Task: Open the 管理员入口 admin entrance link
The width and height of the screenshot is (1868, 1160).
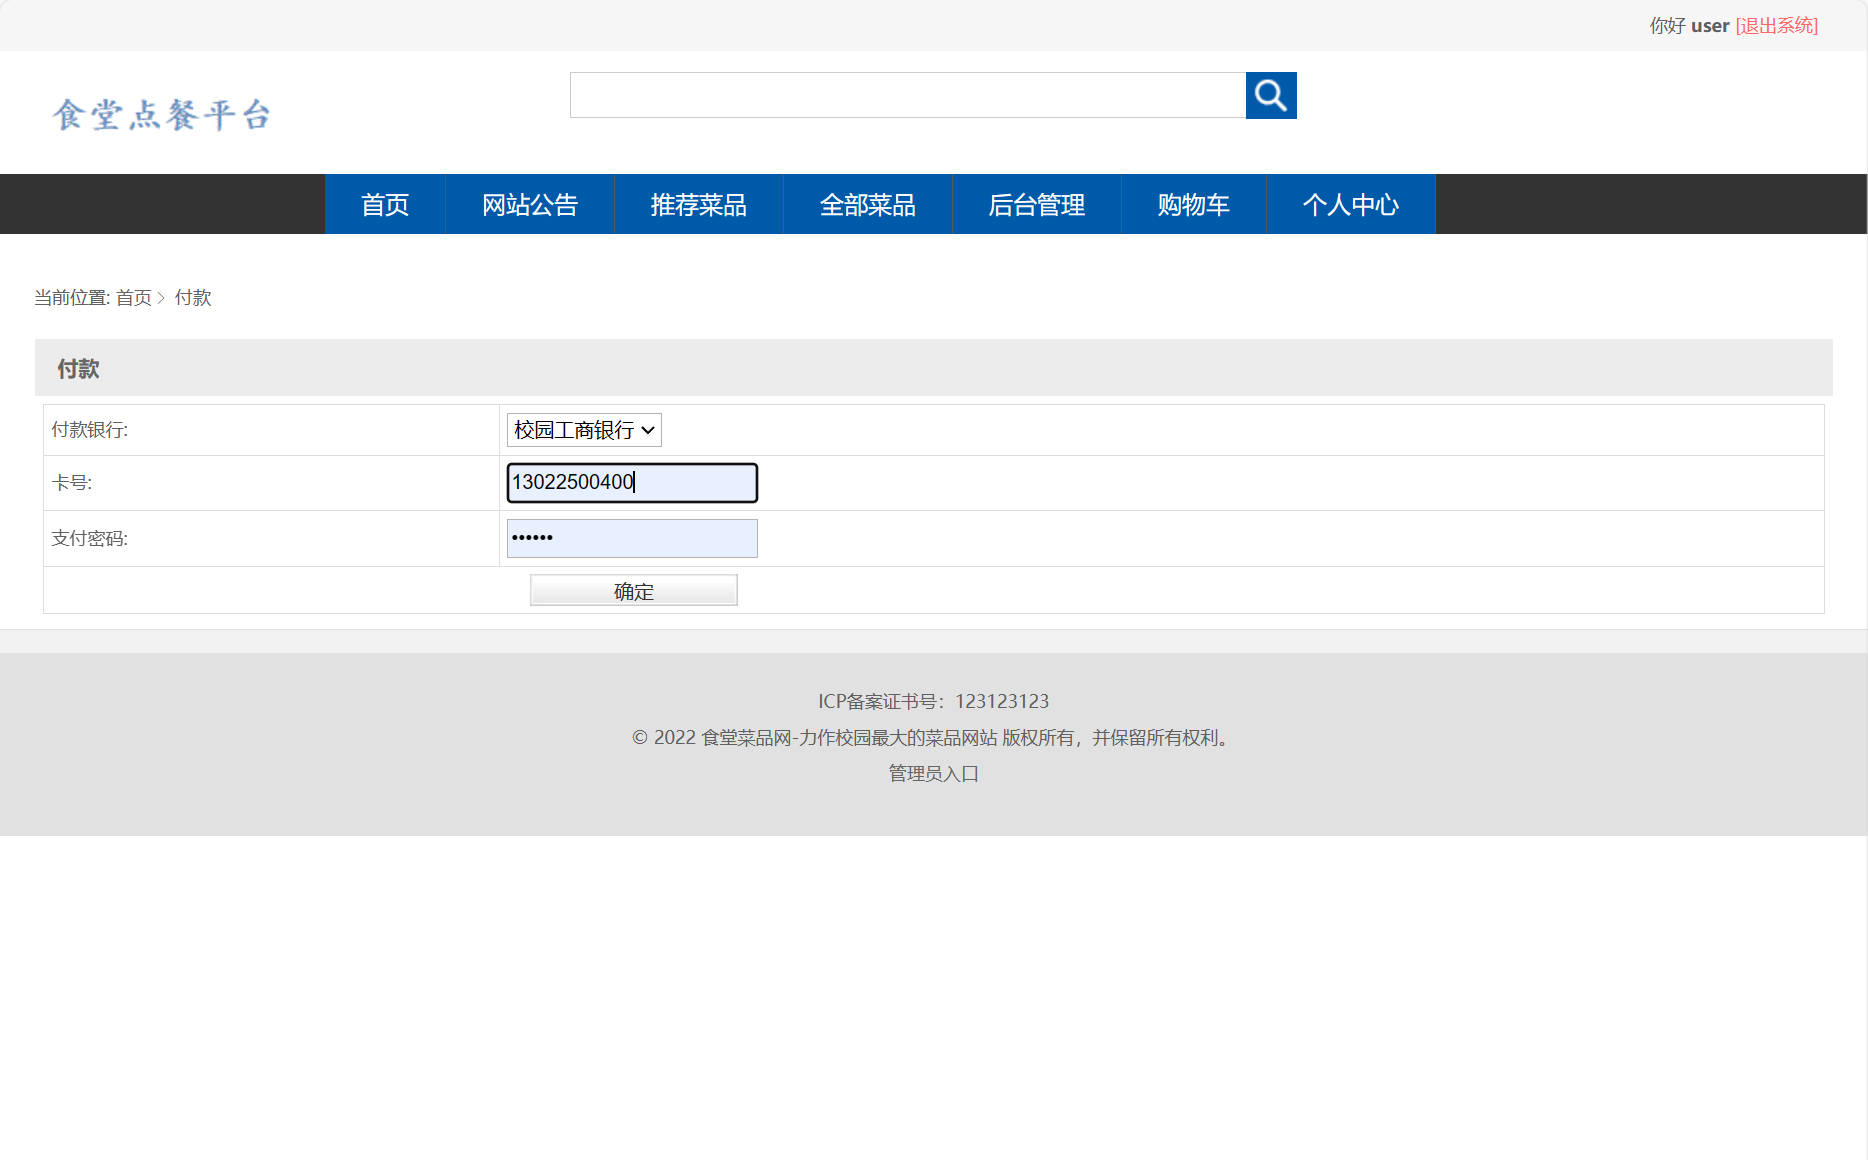Action: [931, 773]
